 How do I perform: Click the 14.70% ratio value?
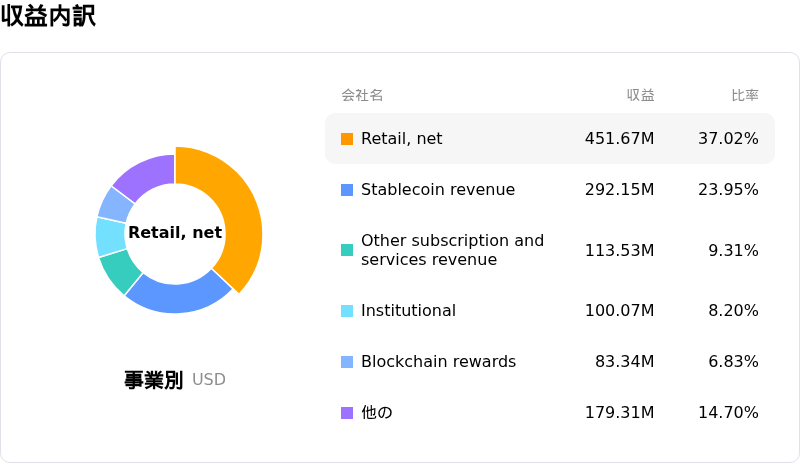[728, 412]
